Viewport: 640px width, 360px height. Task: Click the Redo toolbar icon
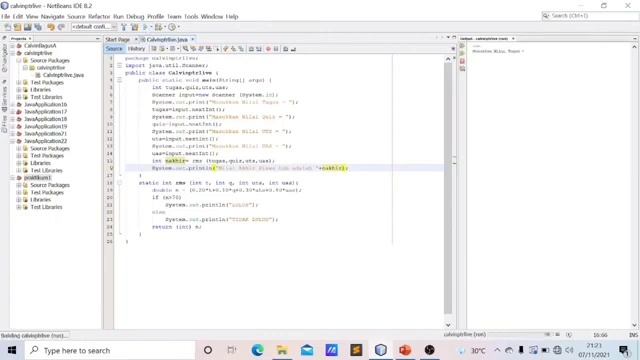[61, 27]
